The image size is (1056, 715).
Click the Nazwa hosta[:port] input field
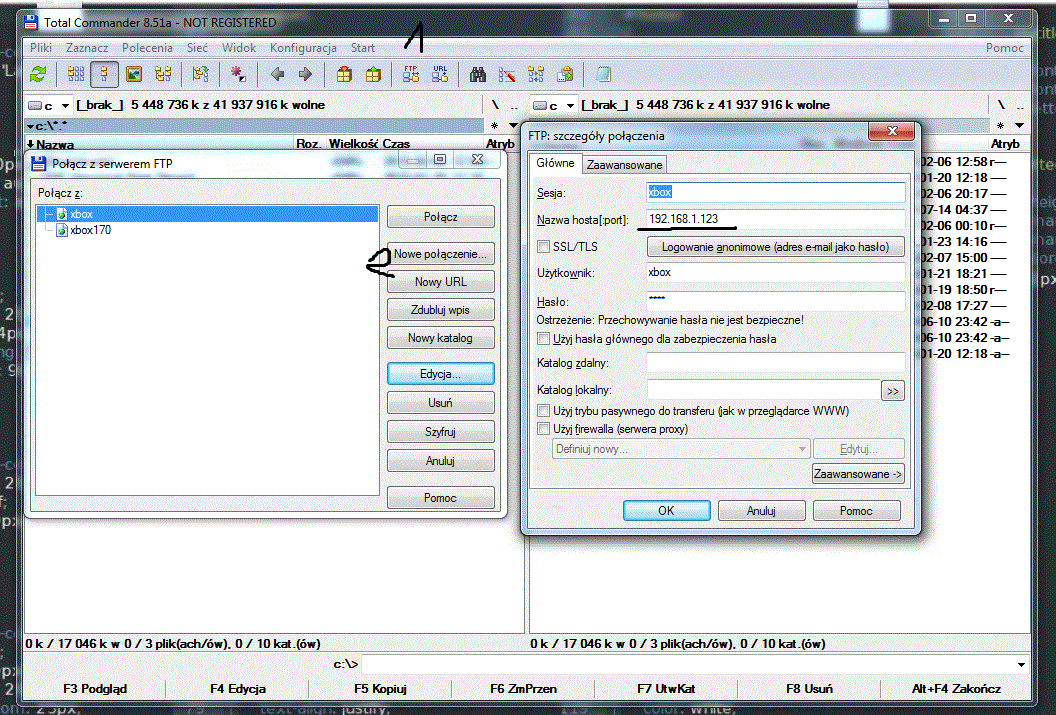[776, 219]
